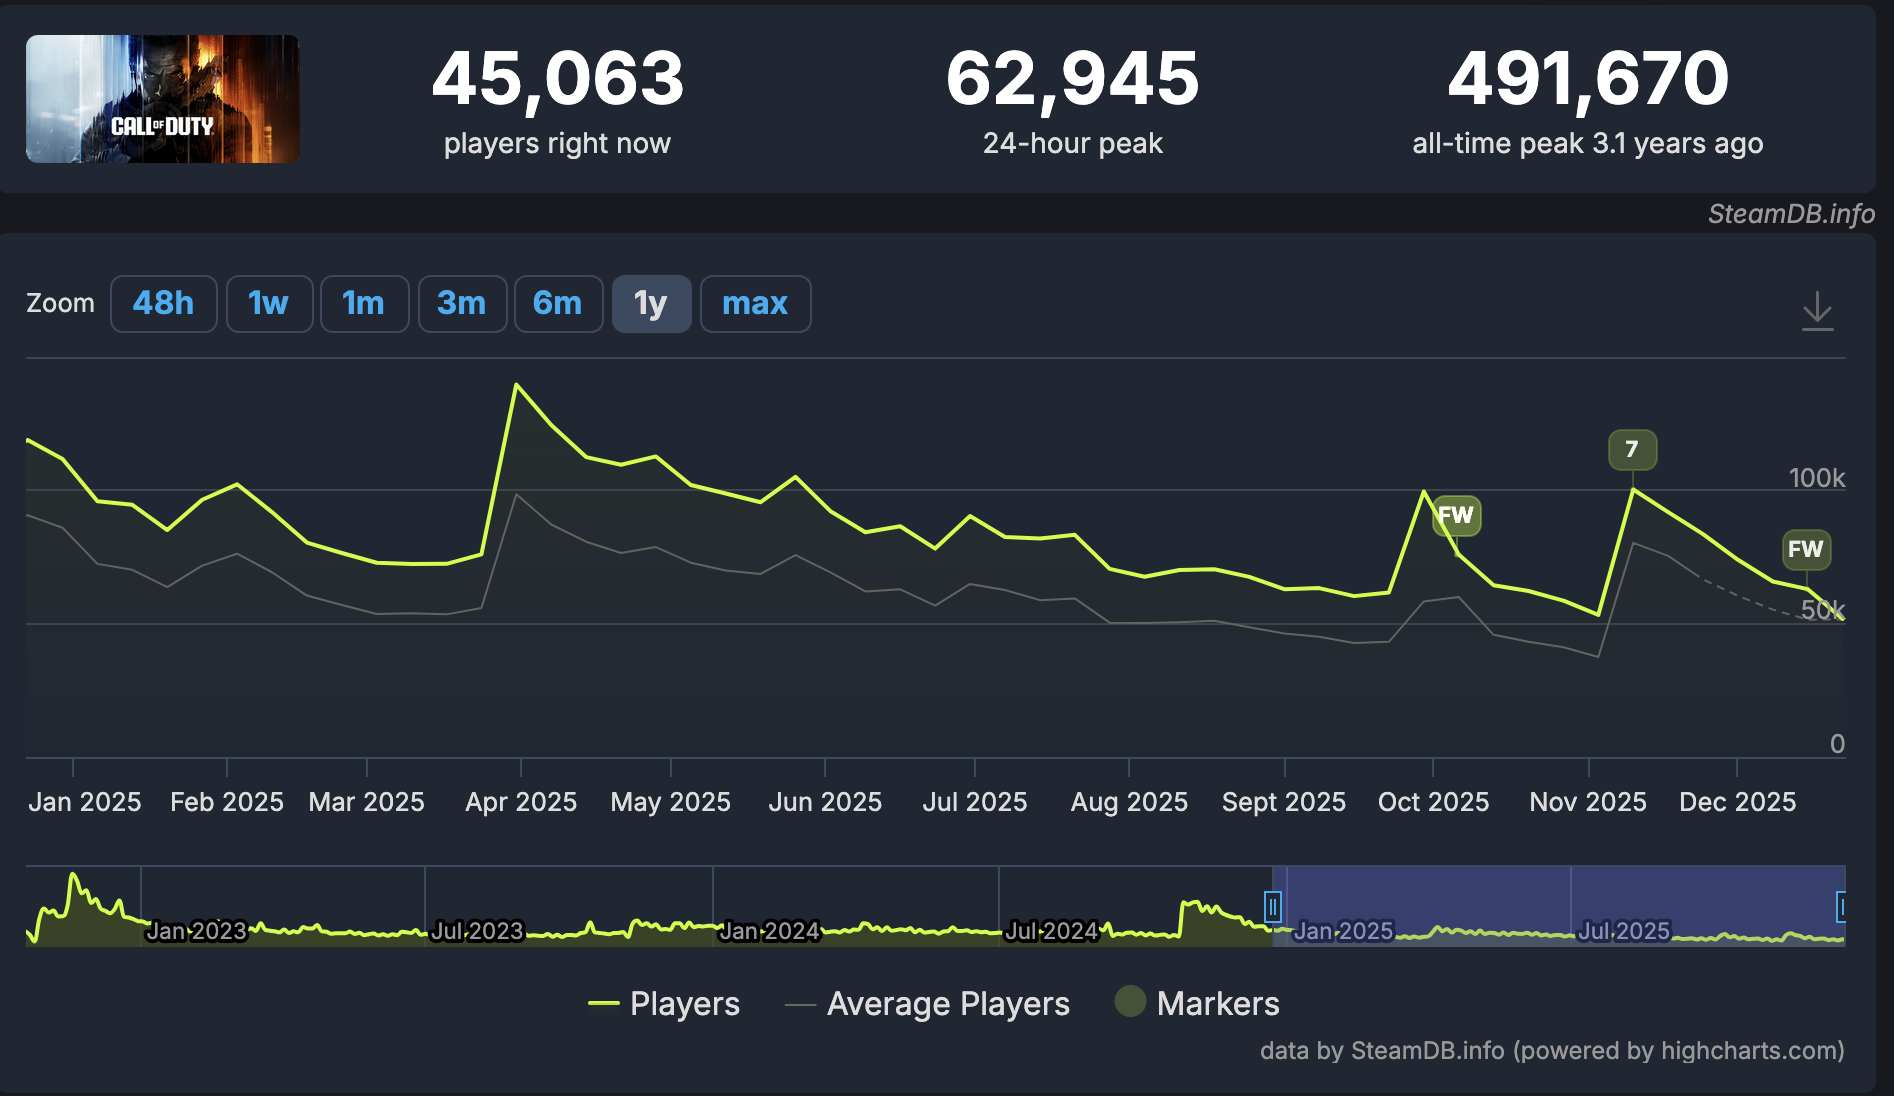This screenshot has height=1096, width=1894.
Task: Click the marker labeled 7 on chart
Action: pos(1632,450)
